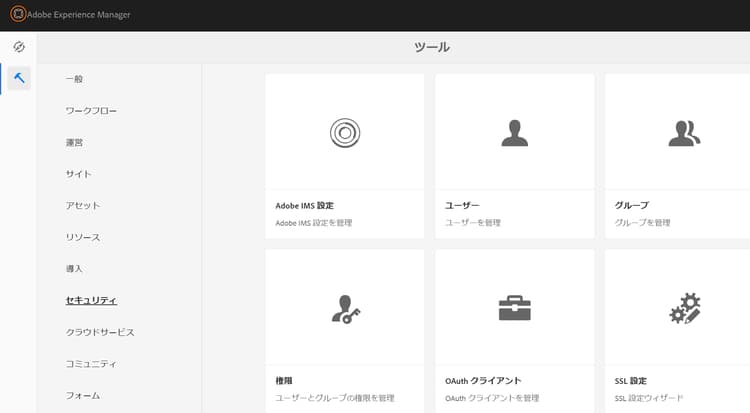
Task: Choose アセット in the side list
Action: [83, 205]
